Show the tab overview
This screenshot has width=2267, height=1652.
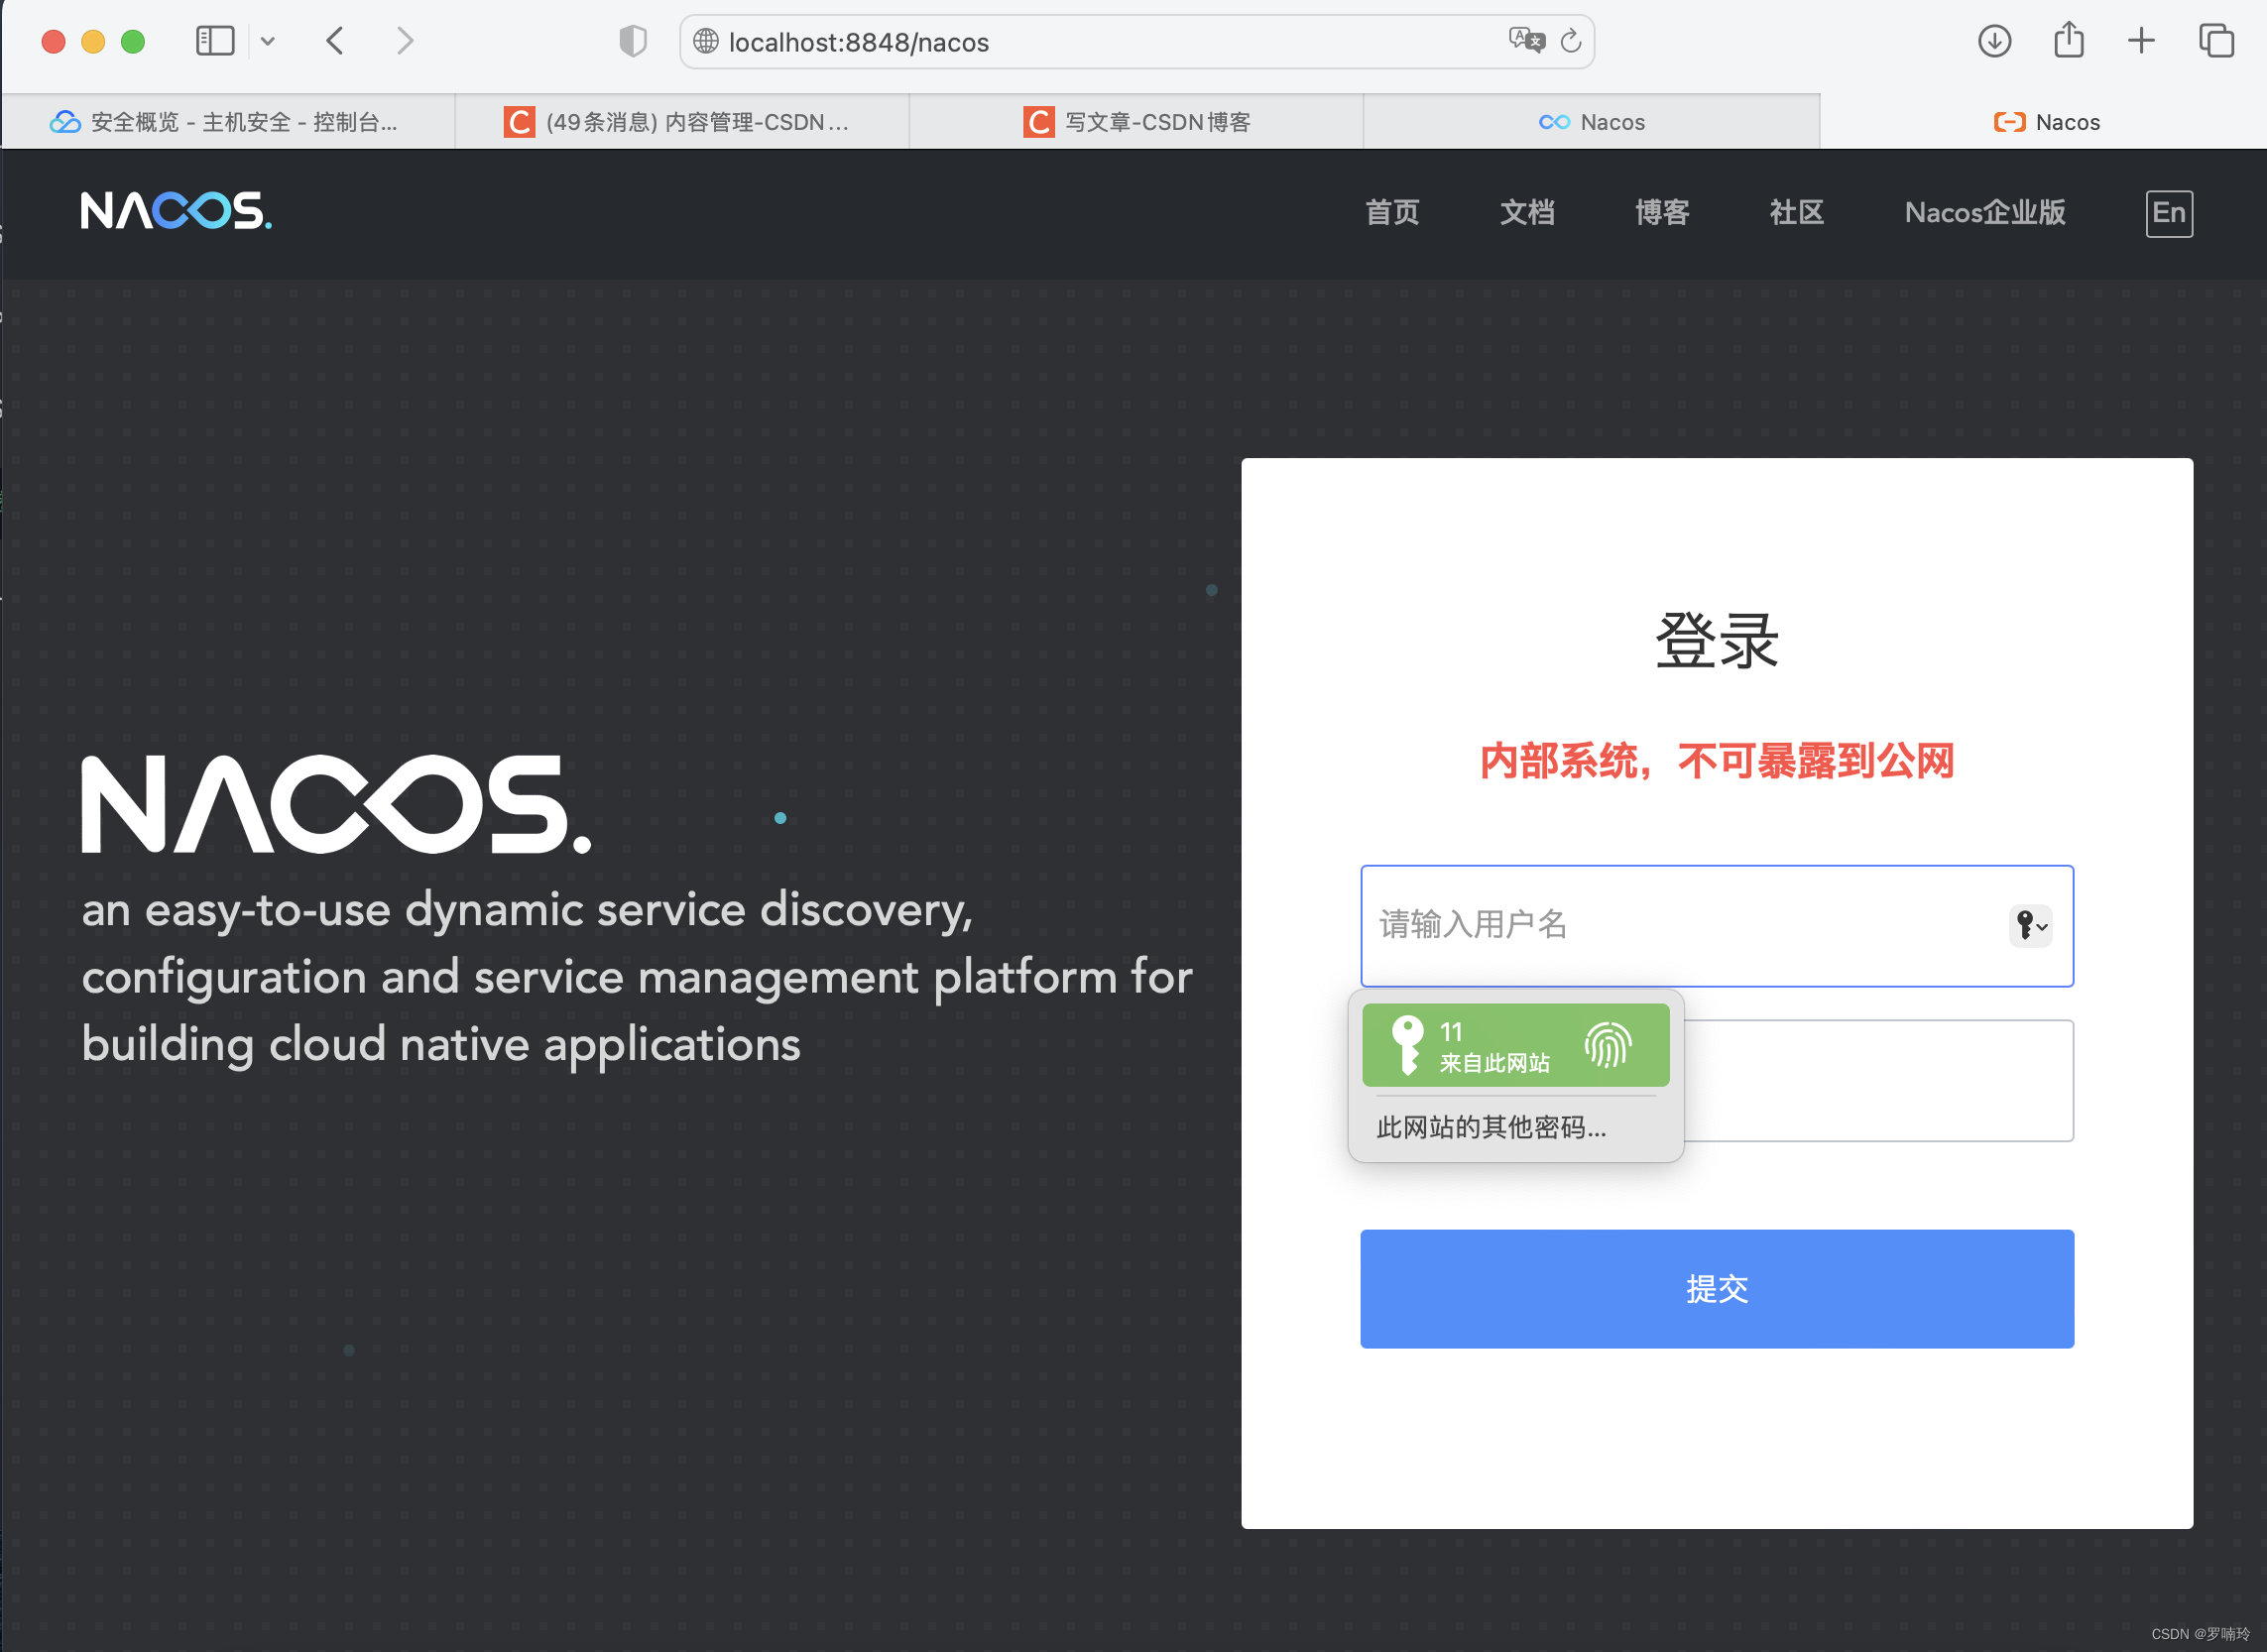pyautogui.click(x=2216, y=41)
